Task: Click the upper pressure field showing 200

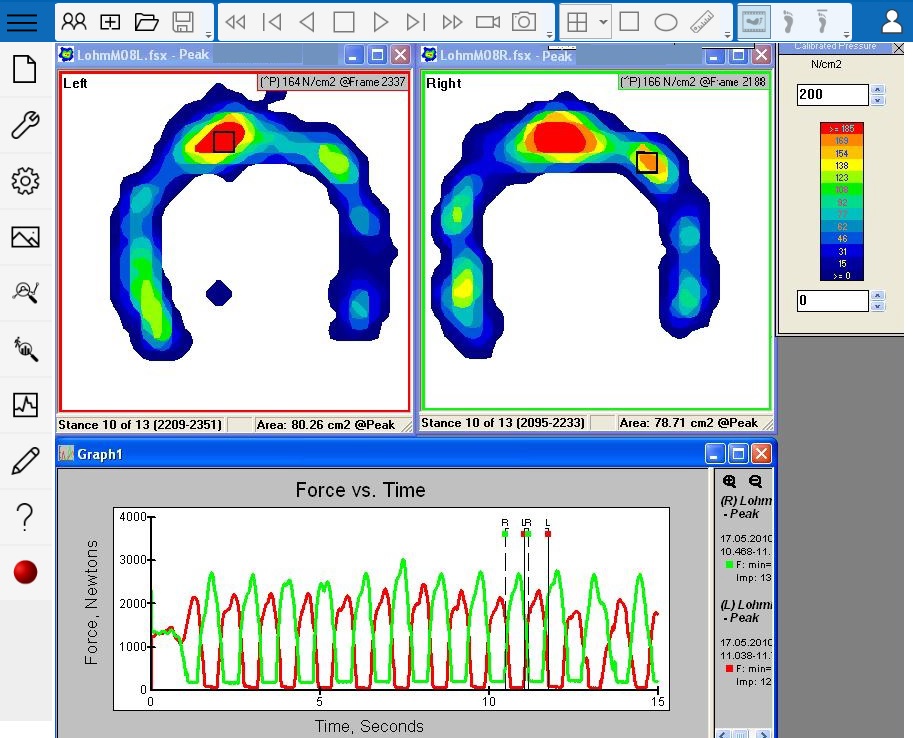Action: [832, 95]
